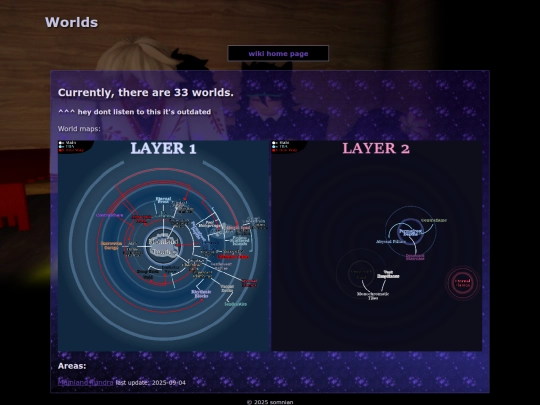Image resolution: width=540 pixels, height=405 pixels.
Task: Click 'last update: 2025-09-04' text
Action: point(150,383)
